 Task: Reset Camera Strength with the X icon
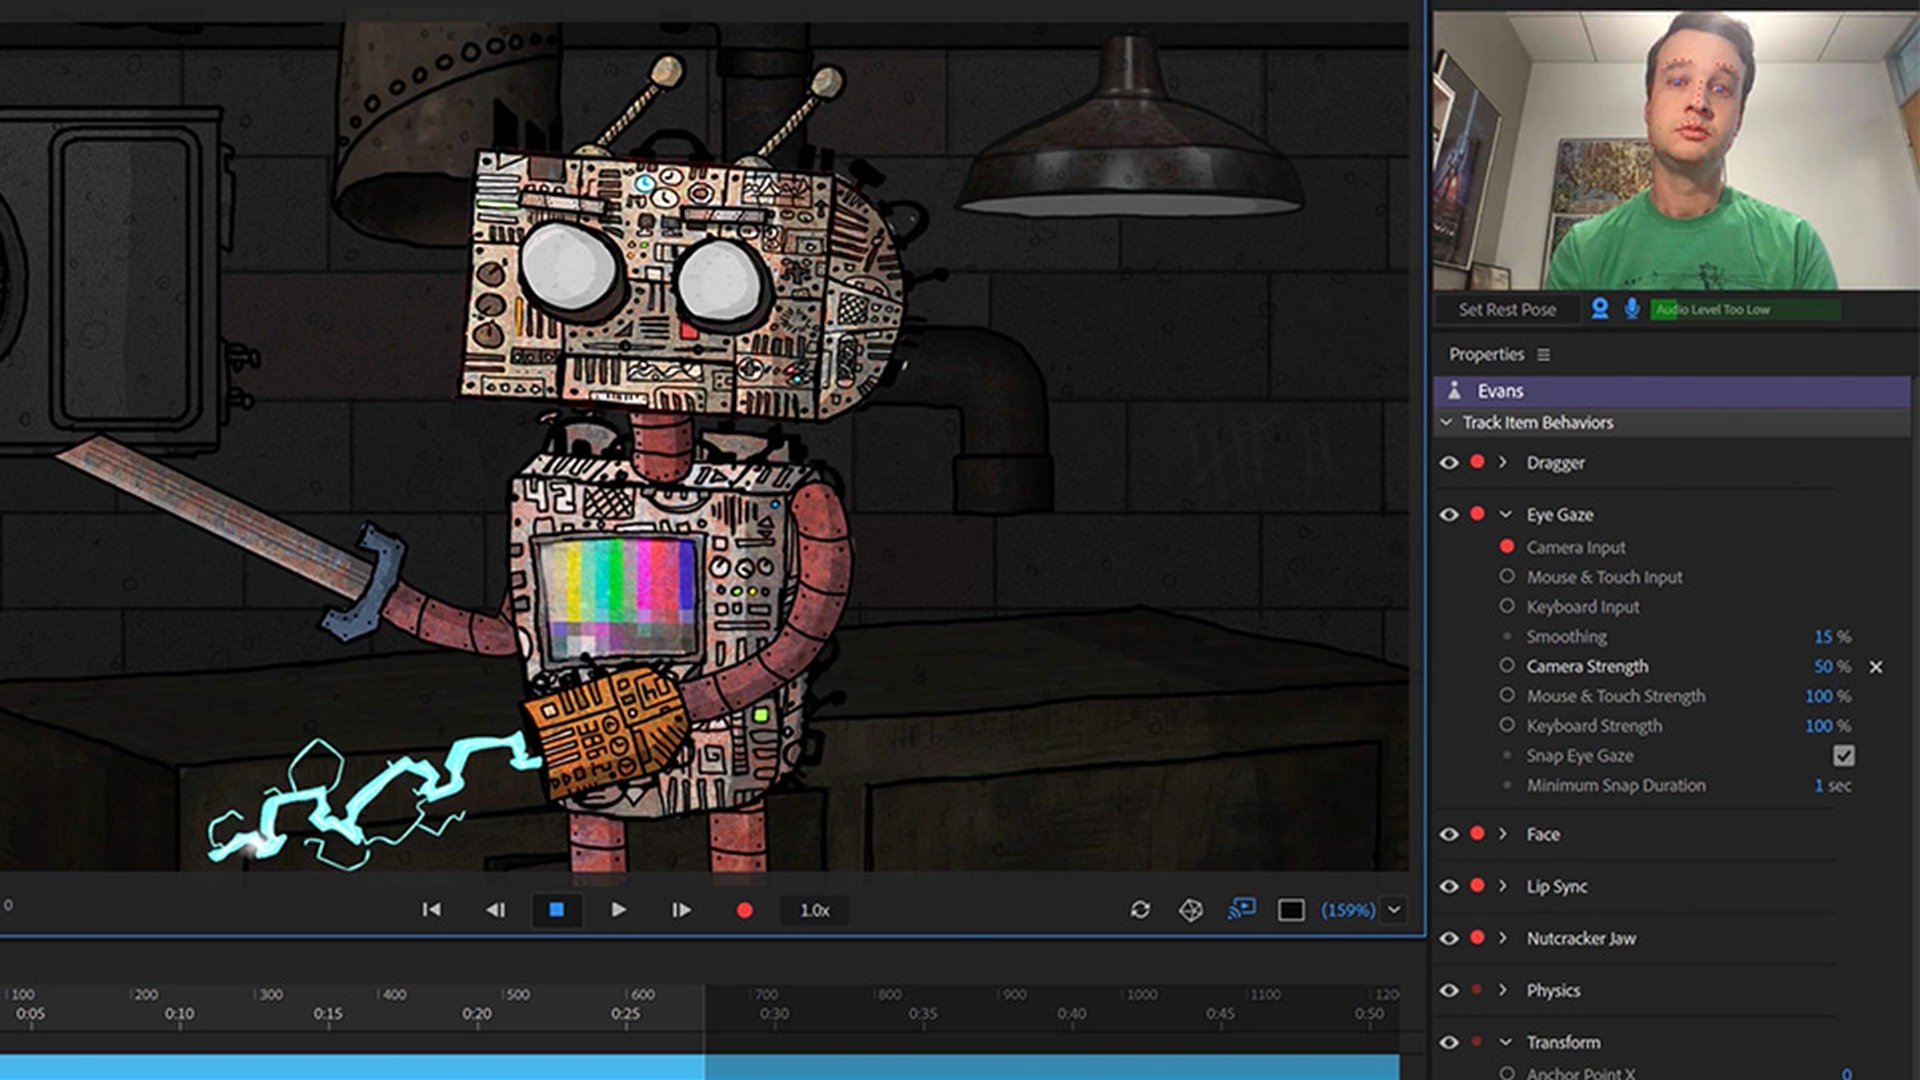pos(1876,667)
